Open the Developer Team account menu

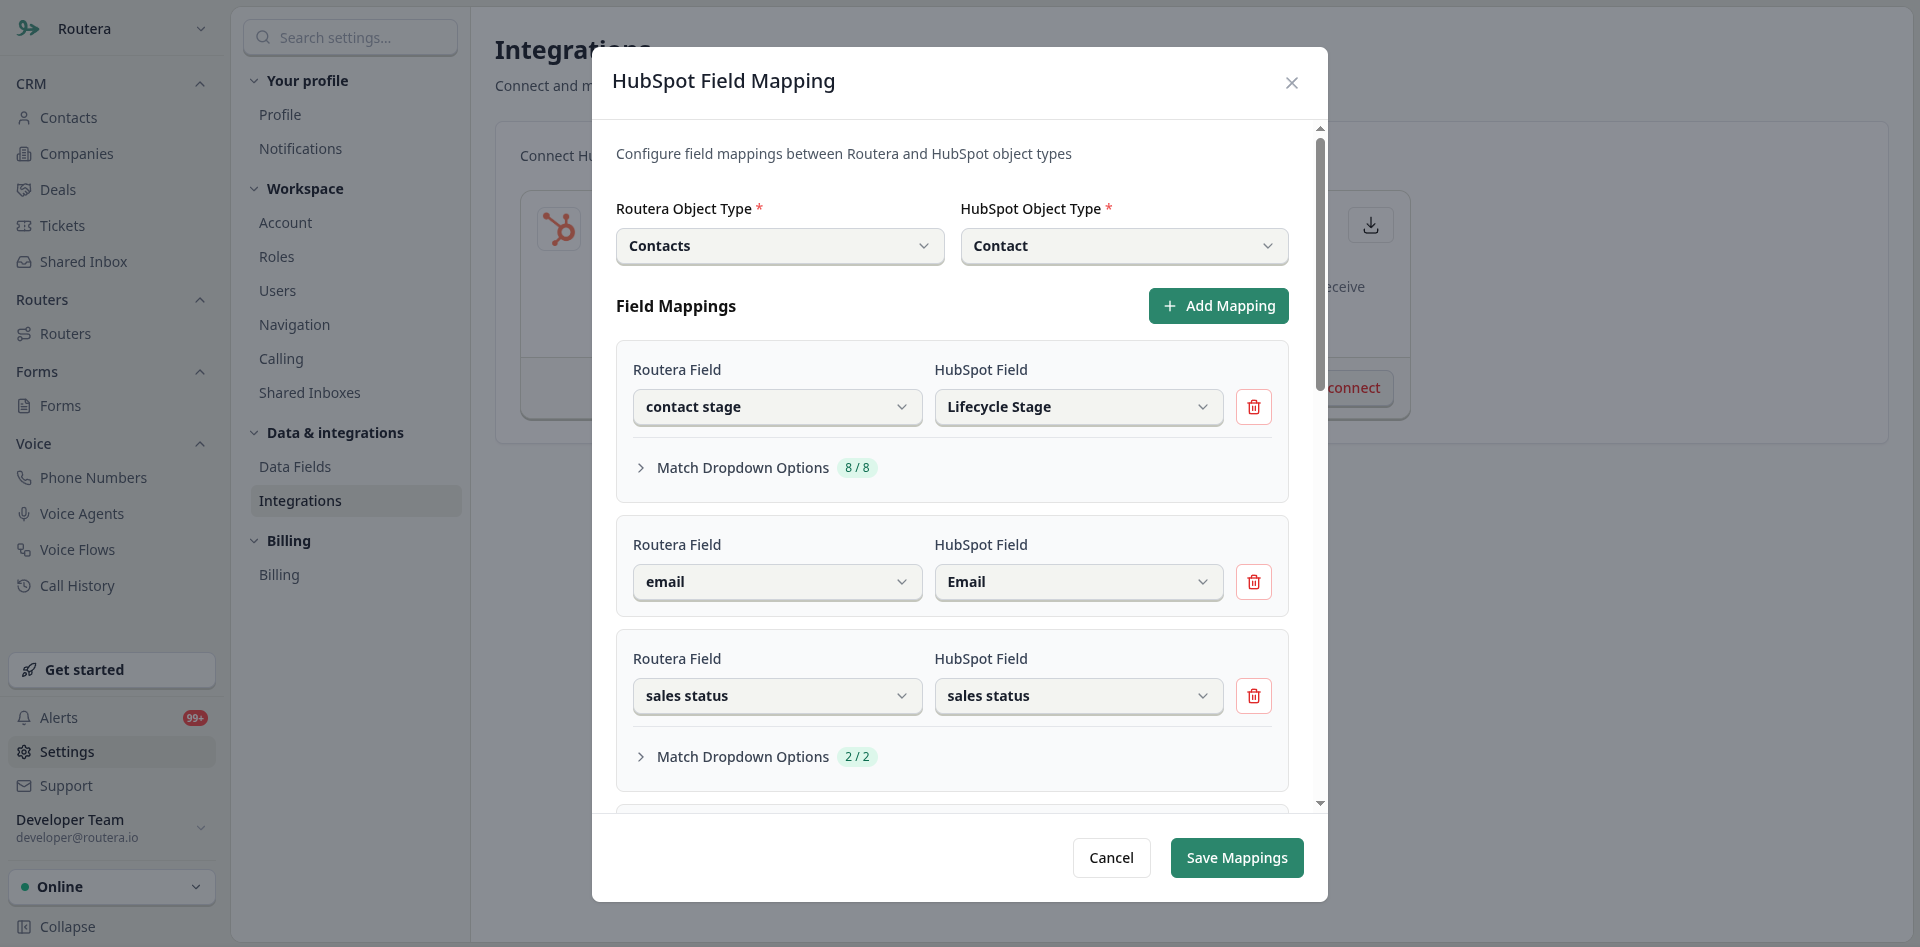[112, 828]
